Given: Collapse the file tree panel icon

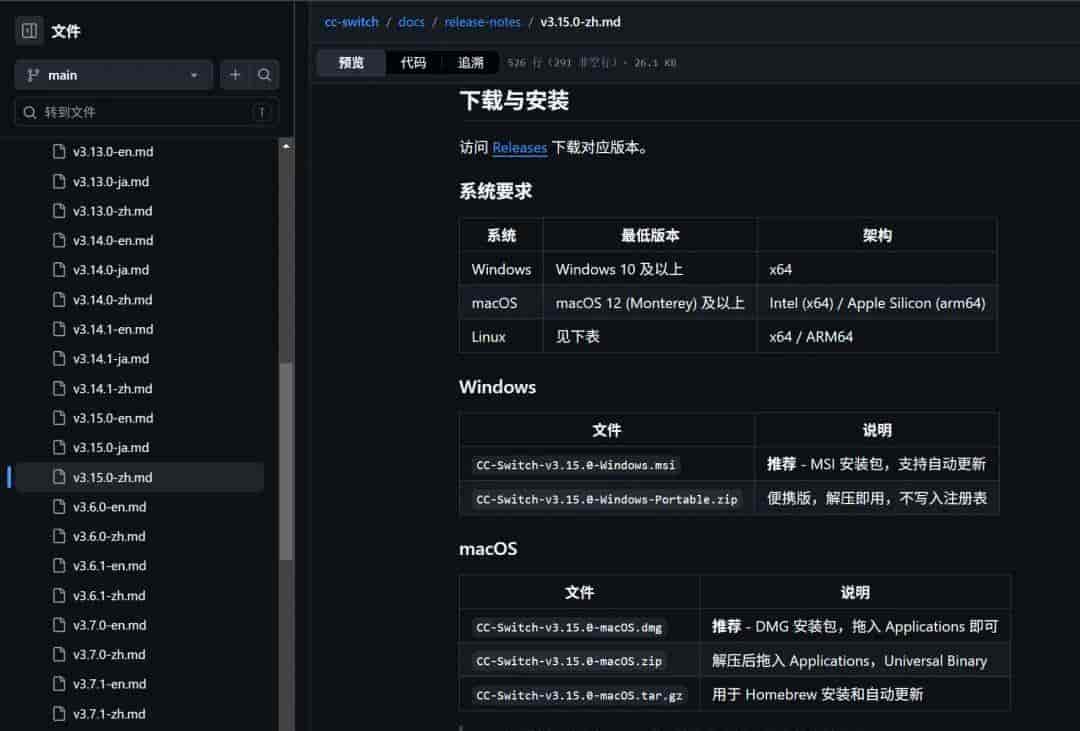Looking at the screenshot, I should pyautogui.click(x=30, y=31).
